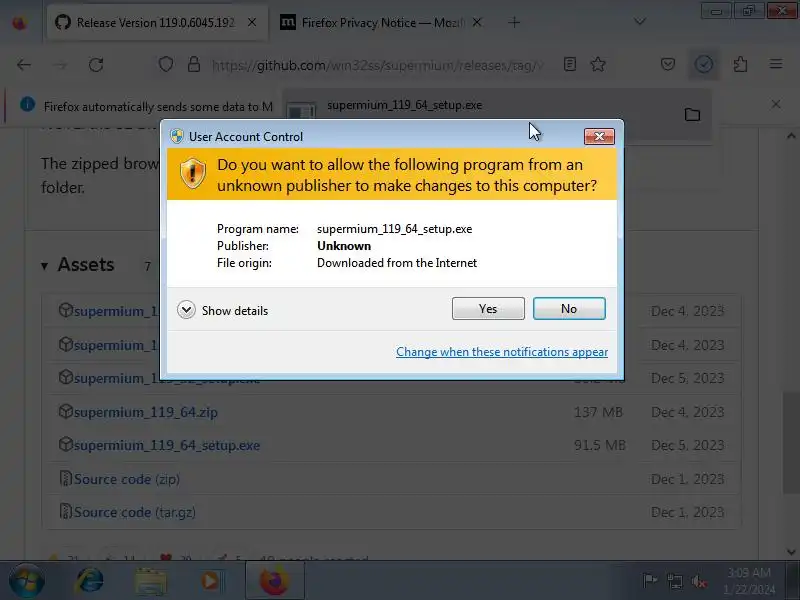The width and height of the screenshot is (800, 600).
Task: Open Windows Explorer from taskbar
Action: pyautogui.click(x=151, y=581)
